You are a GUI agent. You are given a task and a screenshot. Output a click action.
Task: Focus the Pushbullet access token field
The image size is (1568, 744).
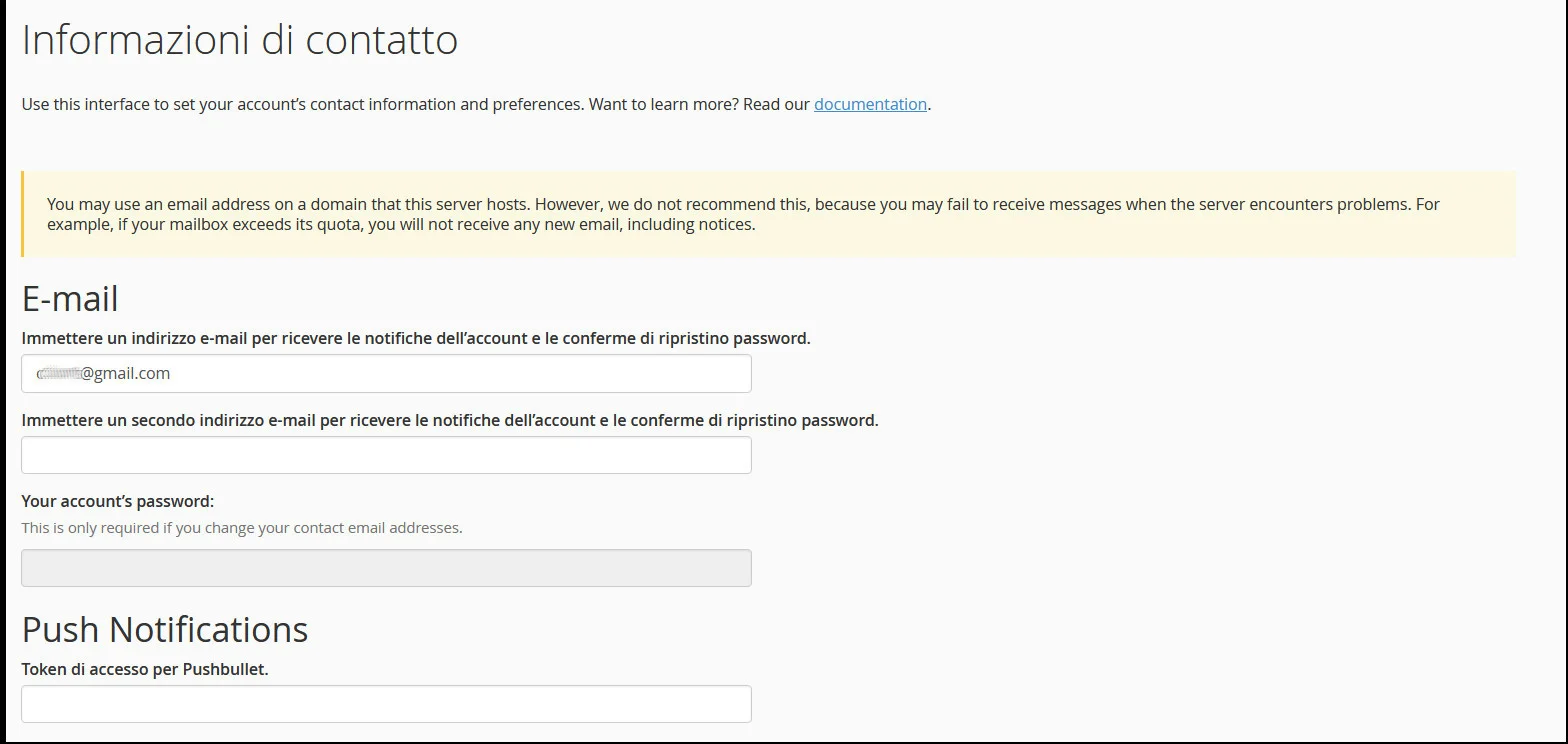pyautogui.click(x=386, y=704)
